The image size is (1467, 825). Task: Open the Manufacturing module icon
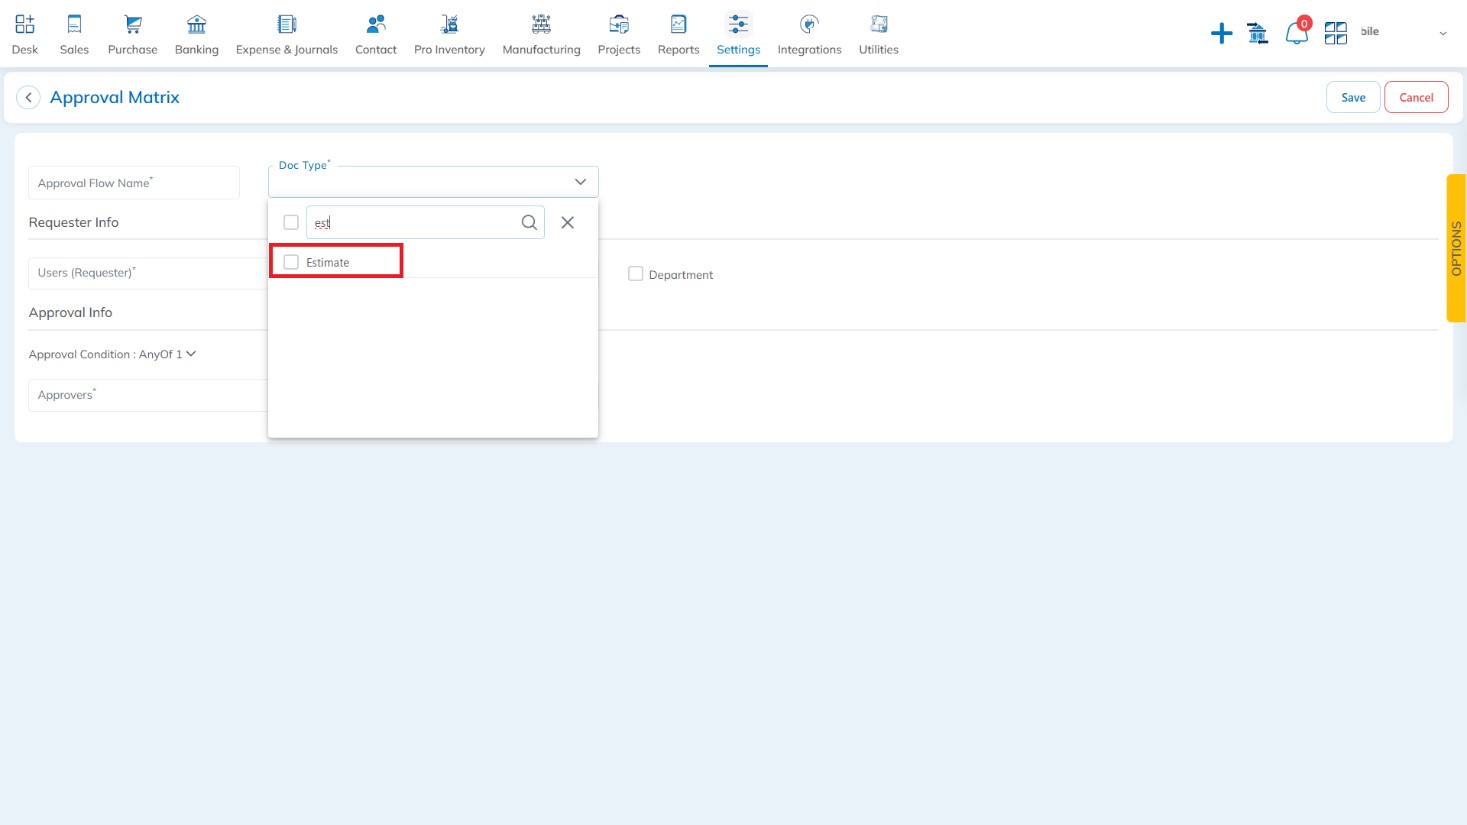click(x=541, y=24)
